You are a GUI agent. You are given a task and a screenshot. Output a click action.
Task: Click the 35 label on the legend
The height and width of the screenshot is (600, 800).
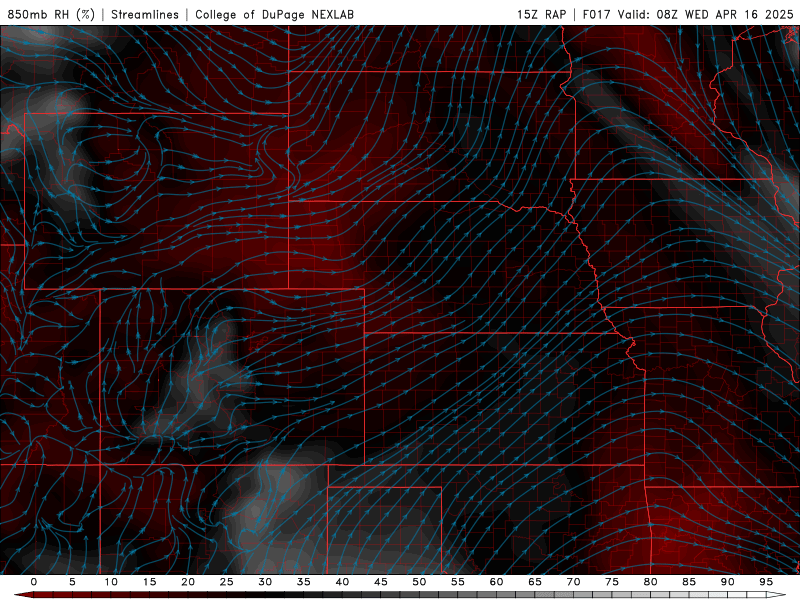click(x=304, y=582)
